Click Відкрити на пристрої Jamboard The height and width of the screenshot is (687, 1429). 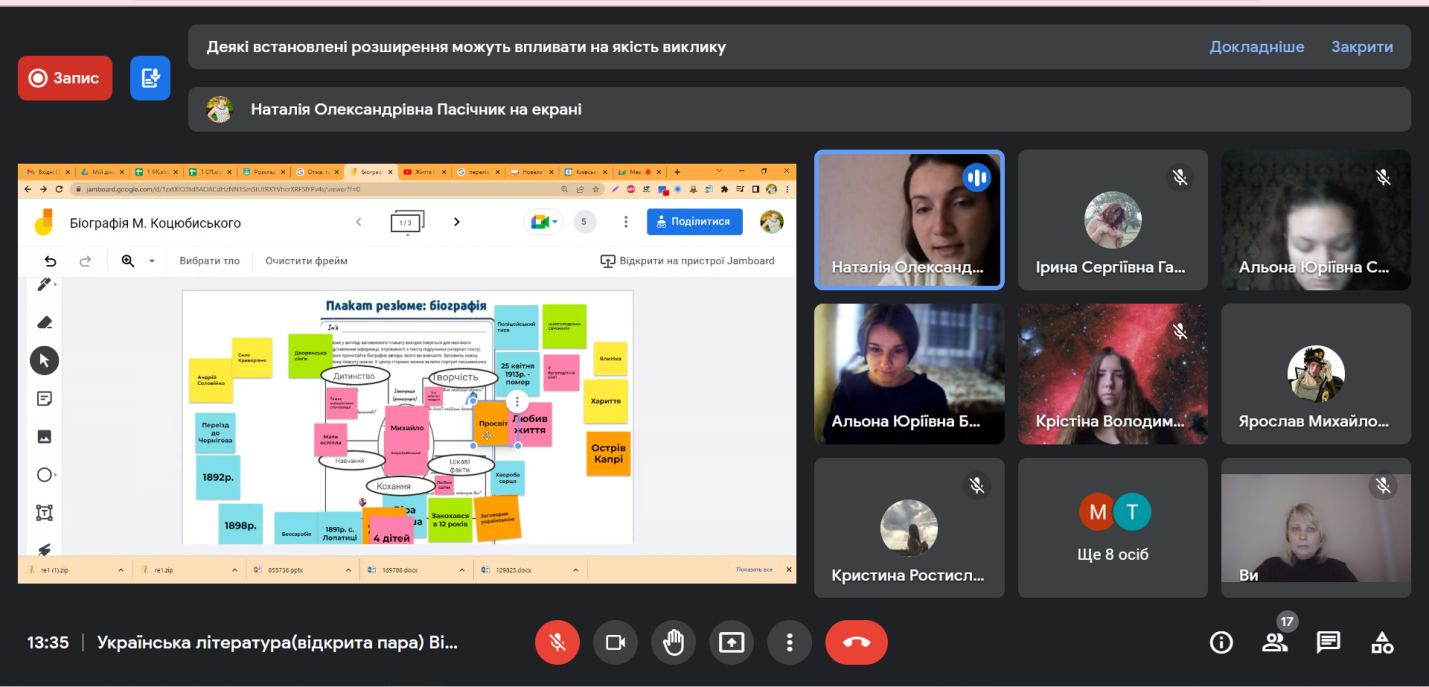click(687, 261)
